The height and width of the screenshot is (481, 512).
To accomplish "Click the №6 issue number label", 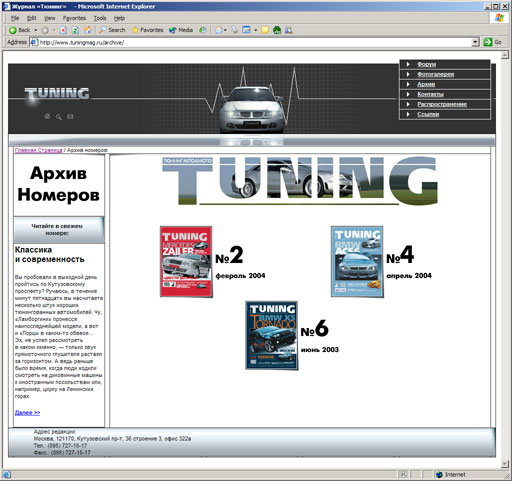I will point(314,329).
